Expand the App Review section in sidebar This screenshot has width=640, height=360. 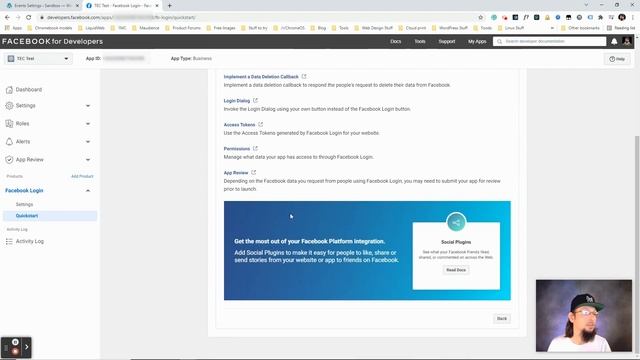[88, 160]
